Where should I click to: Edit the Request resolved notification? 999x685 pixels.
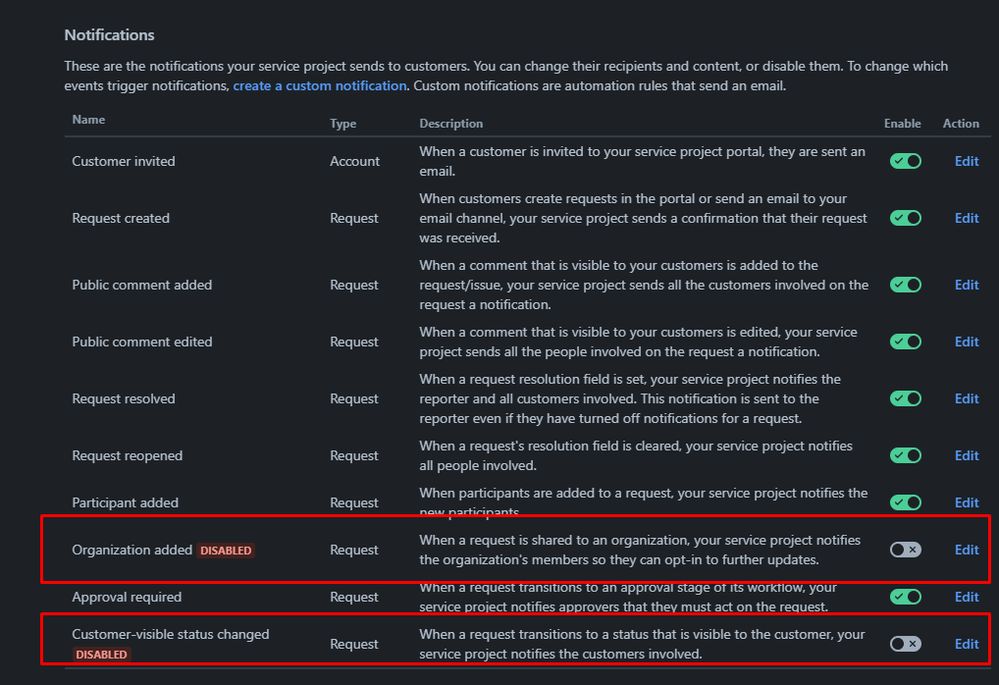tap(965, 398)
